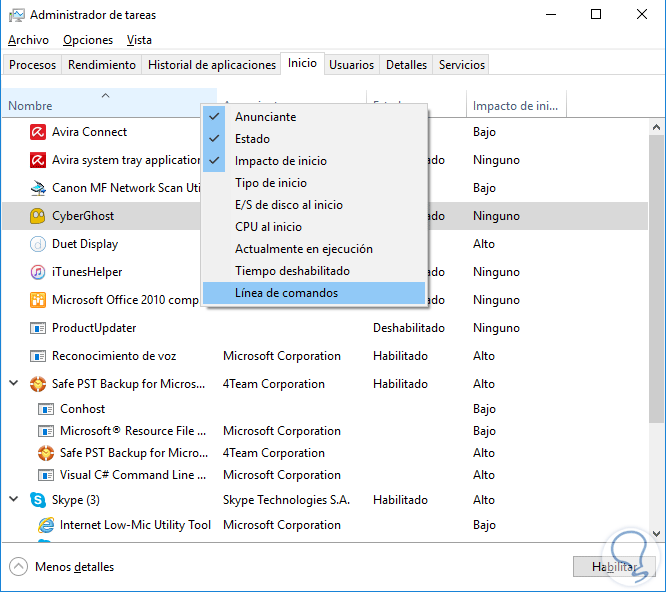Click the Microsoft Resource File icon

46,431
